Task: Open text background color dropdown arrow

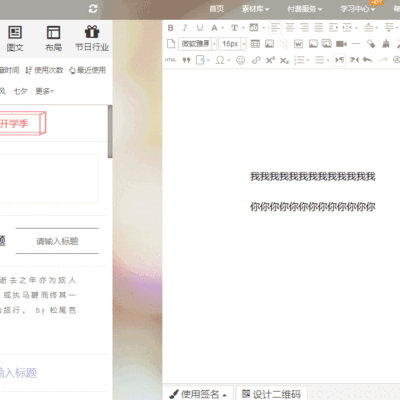Action: (x=264, y=28)
